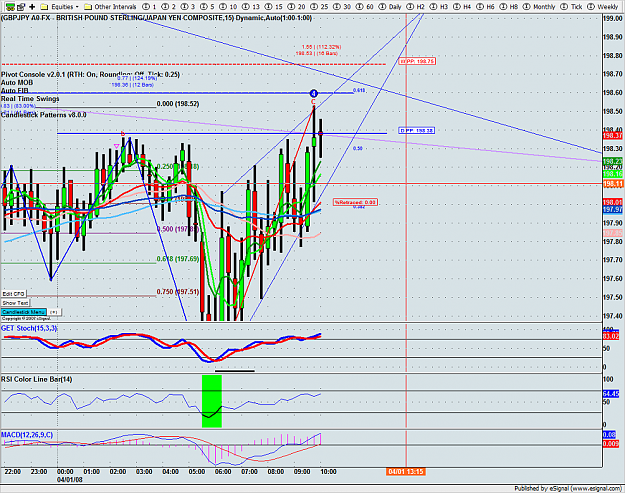Select the H8 interval button
The image size is (625, 493).
509,7
